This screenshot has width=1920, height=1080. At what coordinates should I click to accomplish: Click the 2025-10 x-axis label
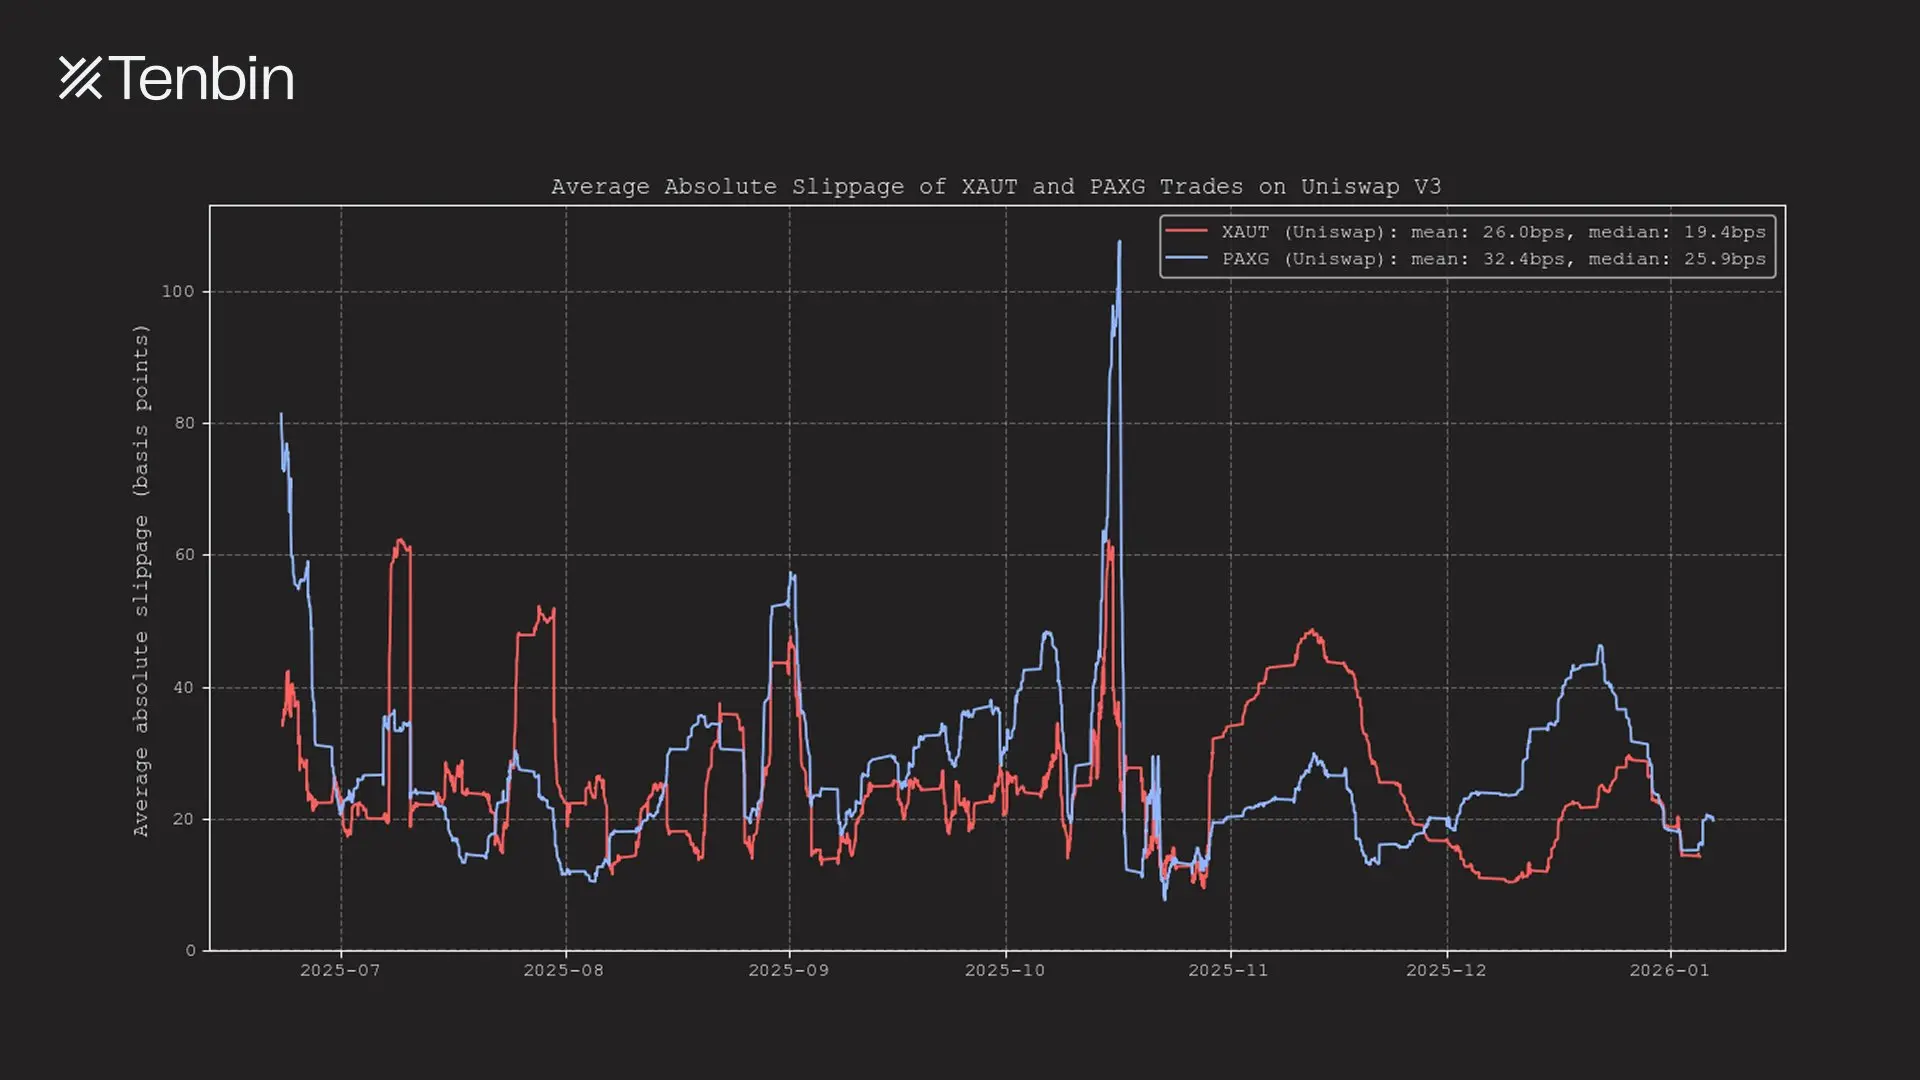tap(1005, 970)
